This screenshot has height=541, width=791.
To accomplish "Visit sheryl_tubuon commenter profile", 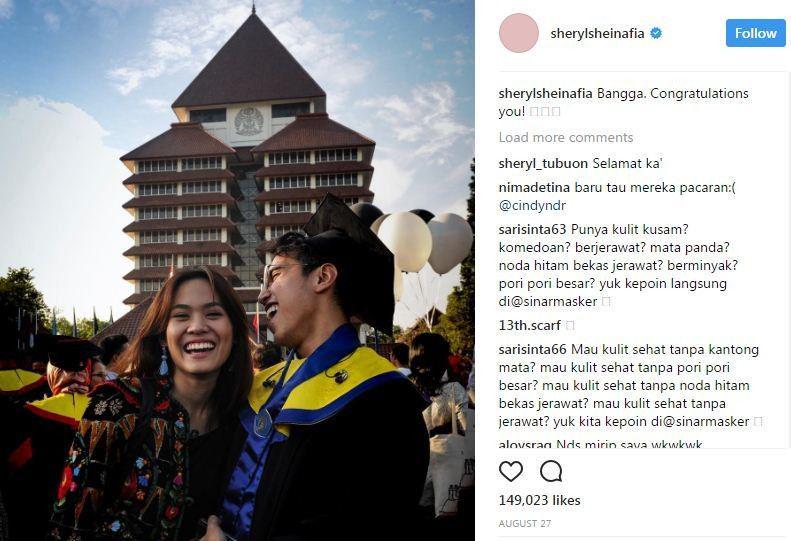I will pyautogui.click(x=543, y=164).
